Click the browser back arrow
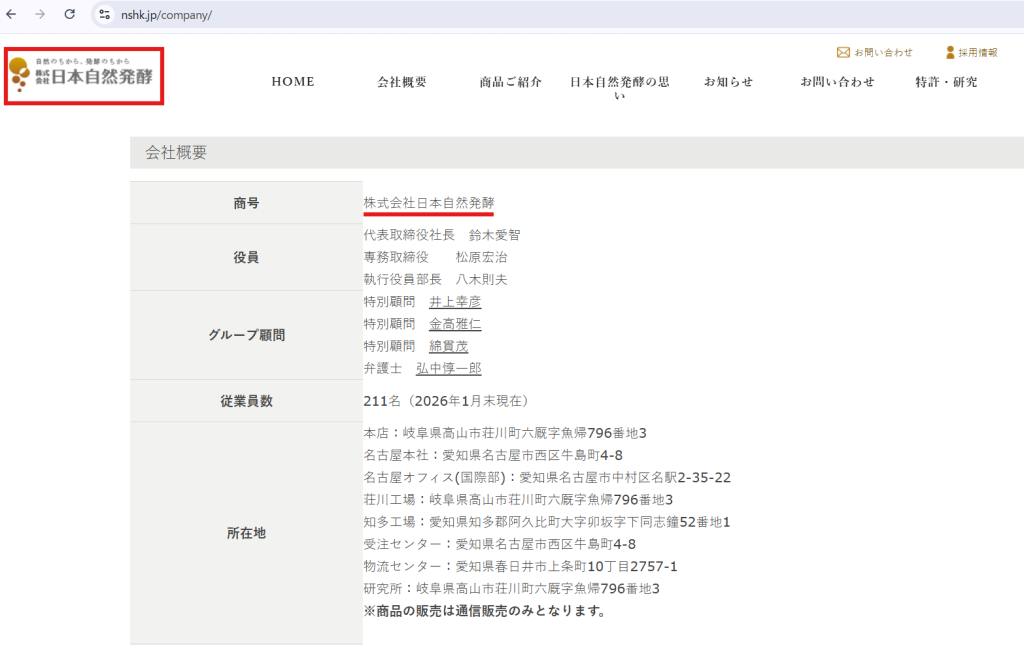 click(x=14, y=15)
